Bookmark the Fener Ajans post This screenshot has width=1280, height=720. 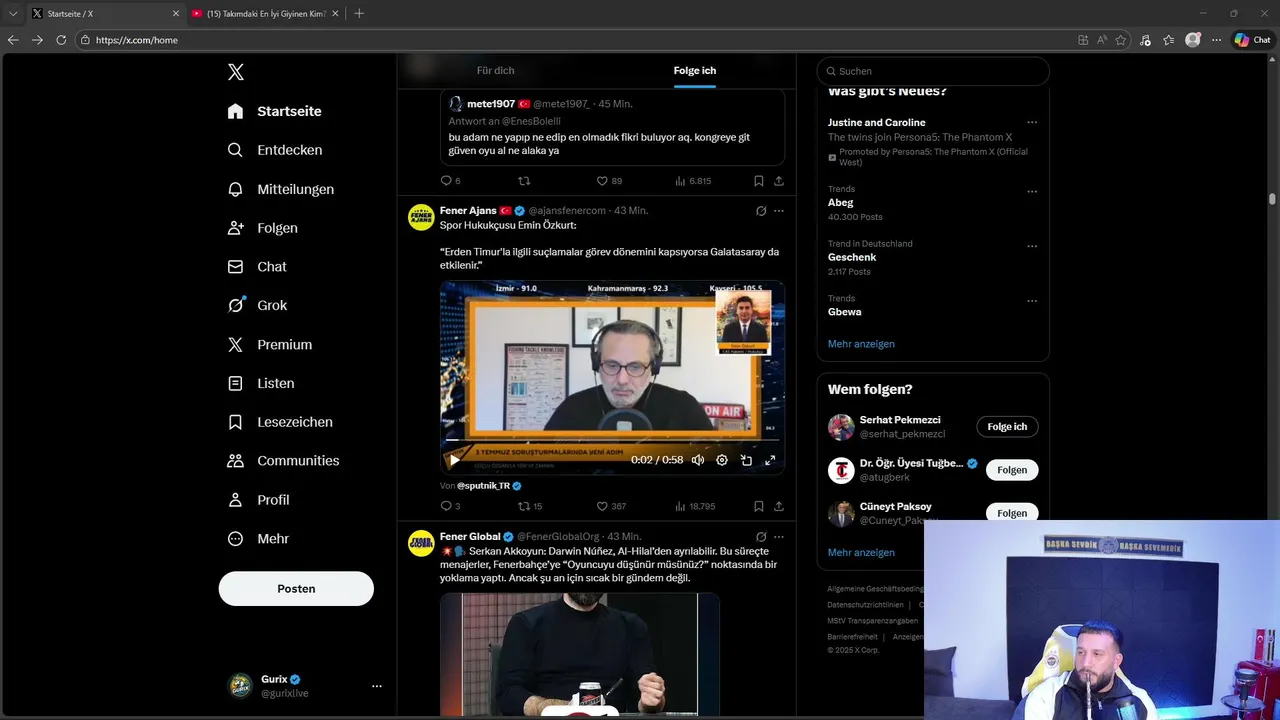(x=759, y=506)
